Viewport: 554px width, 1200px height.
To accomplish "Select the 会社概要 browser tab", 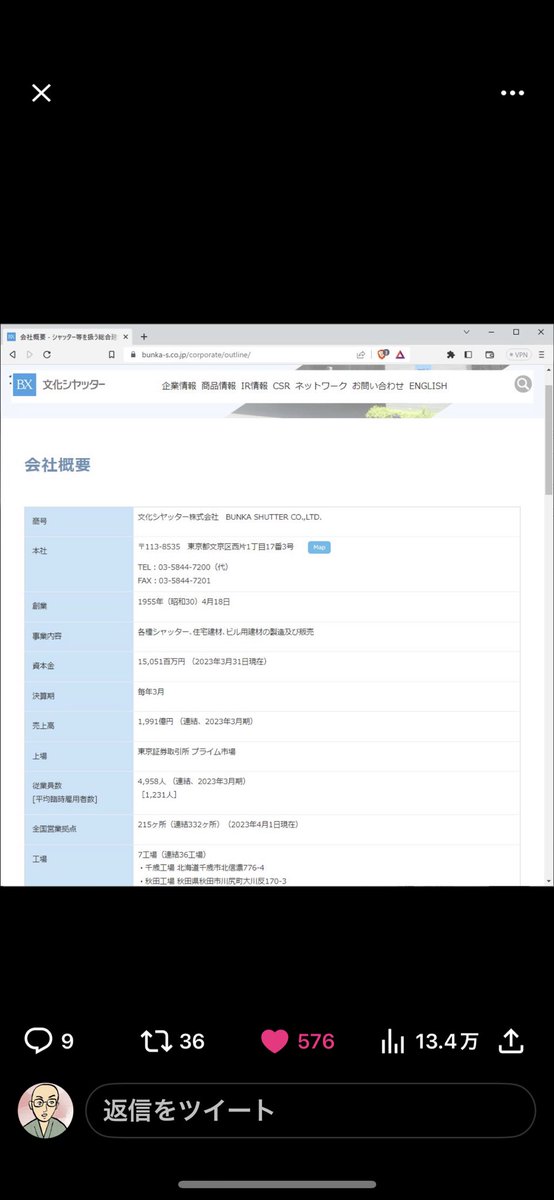I will pyautogui.click(x=67, y=337).
